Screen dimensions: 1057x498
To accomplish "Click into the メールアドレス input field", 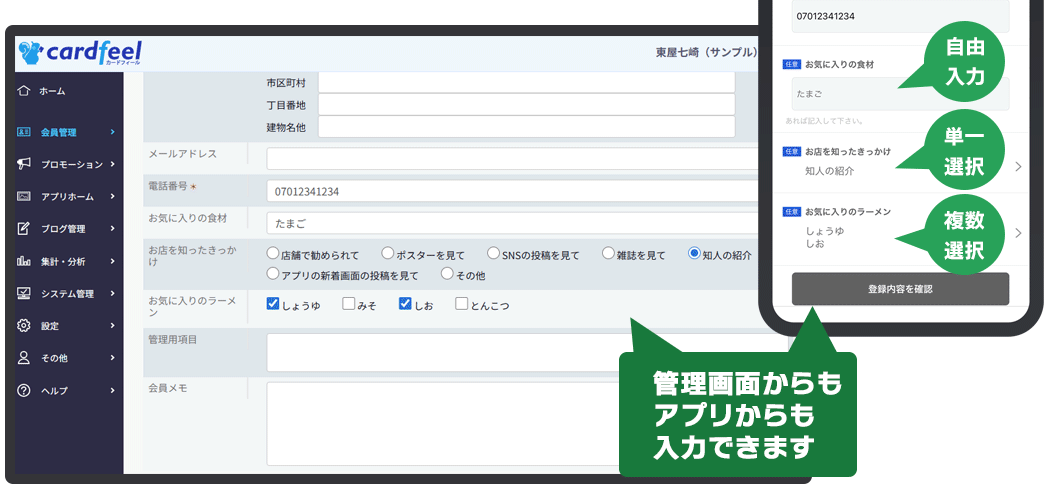I will 510,158.
